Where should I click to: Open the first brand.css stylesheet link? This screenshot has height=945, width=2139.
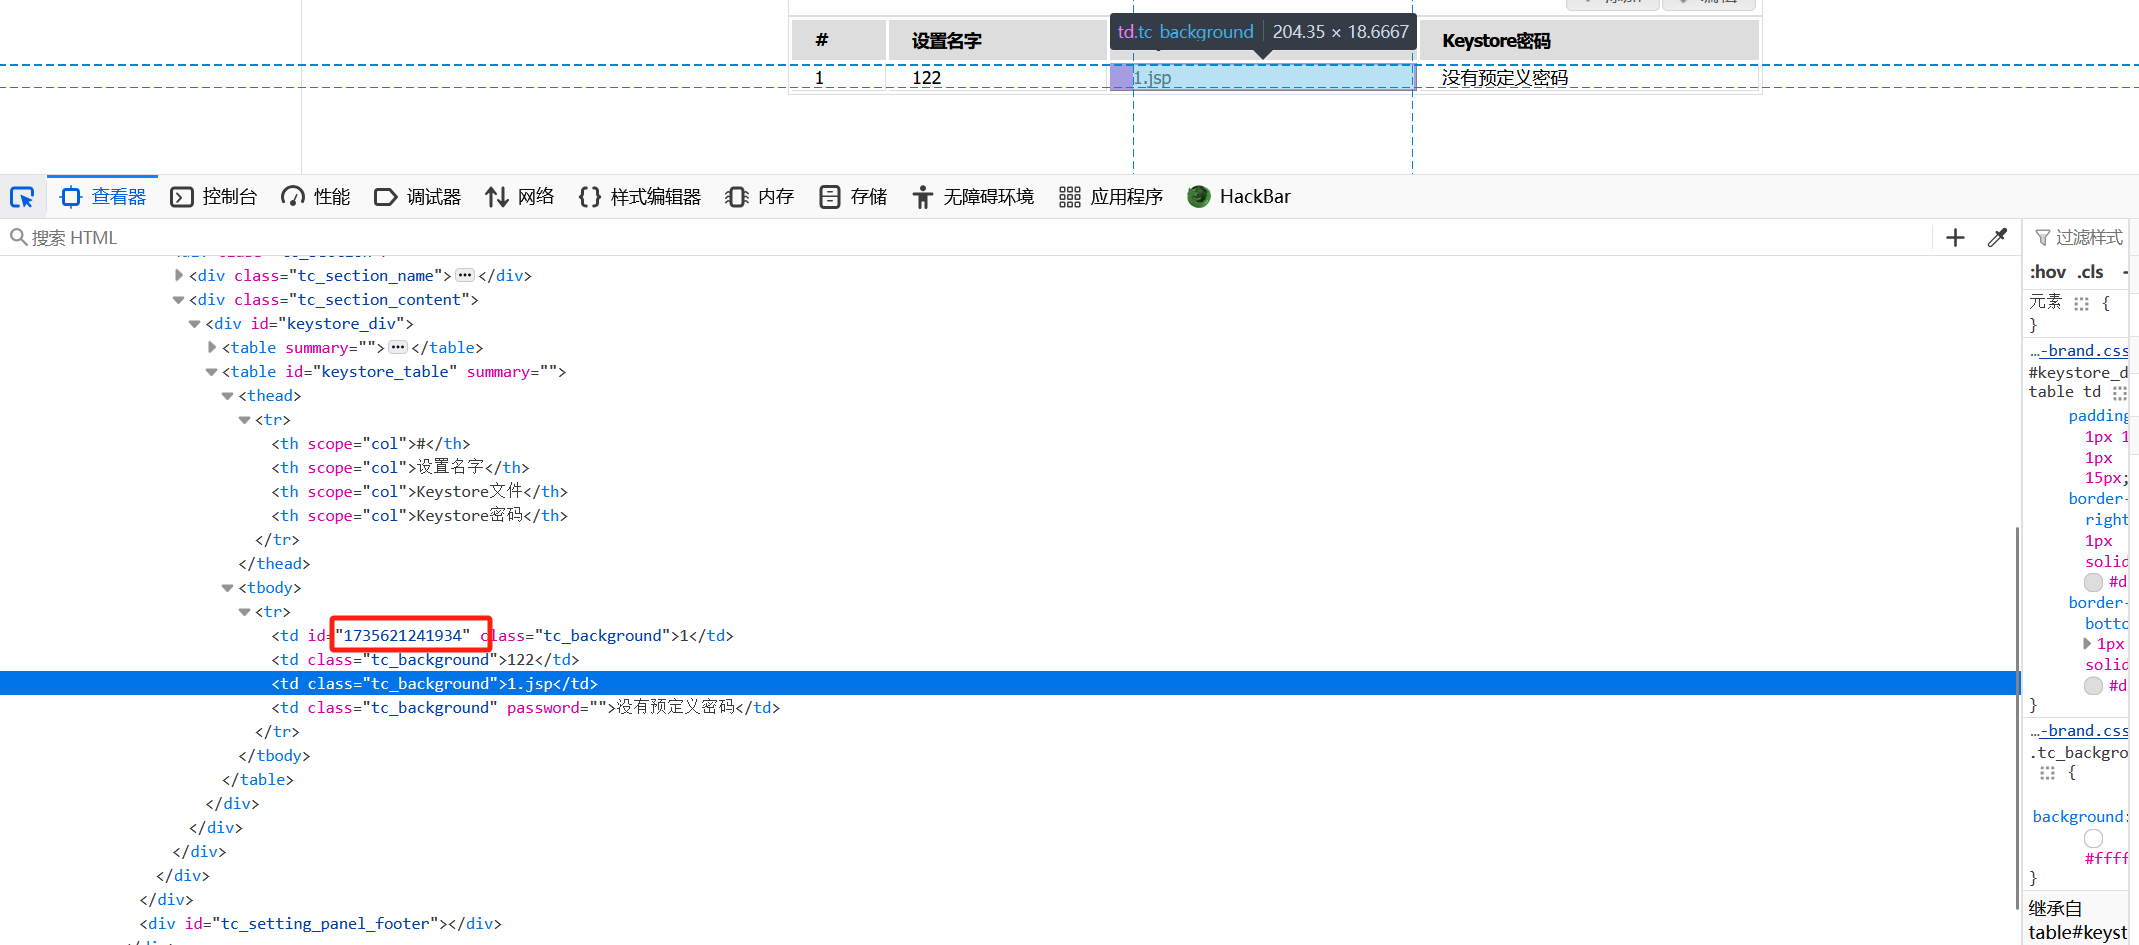pos(2083,351)
